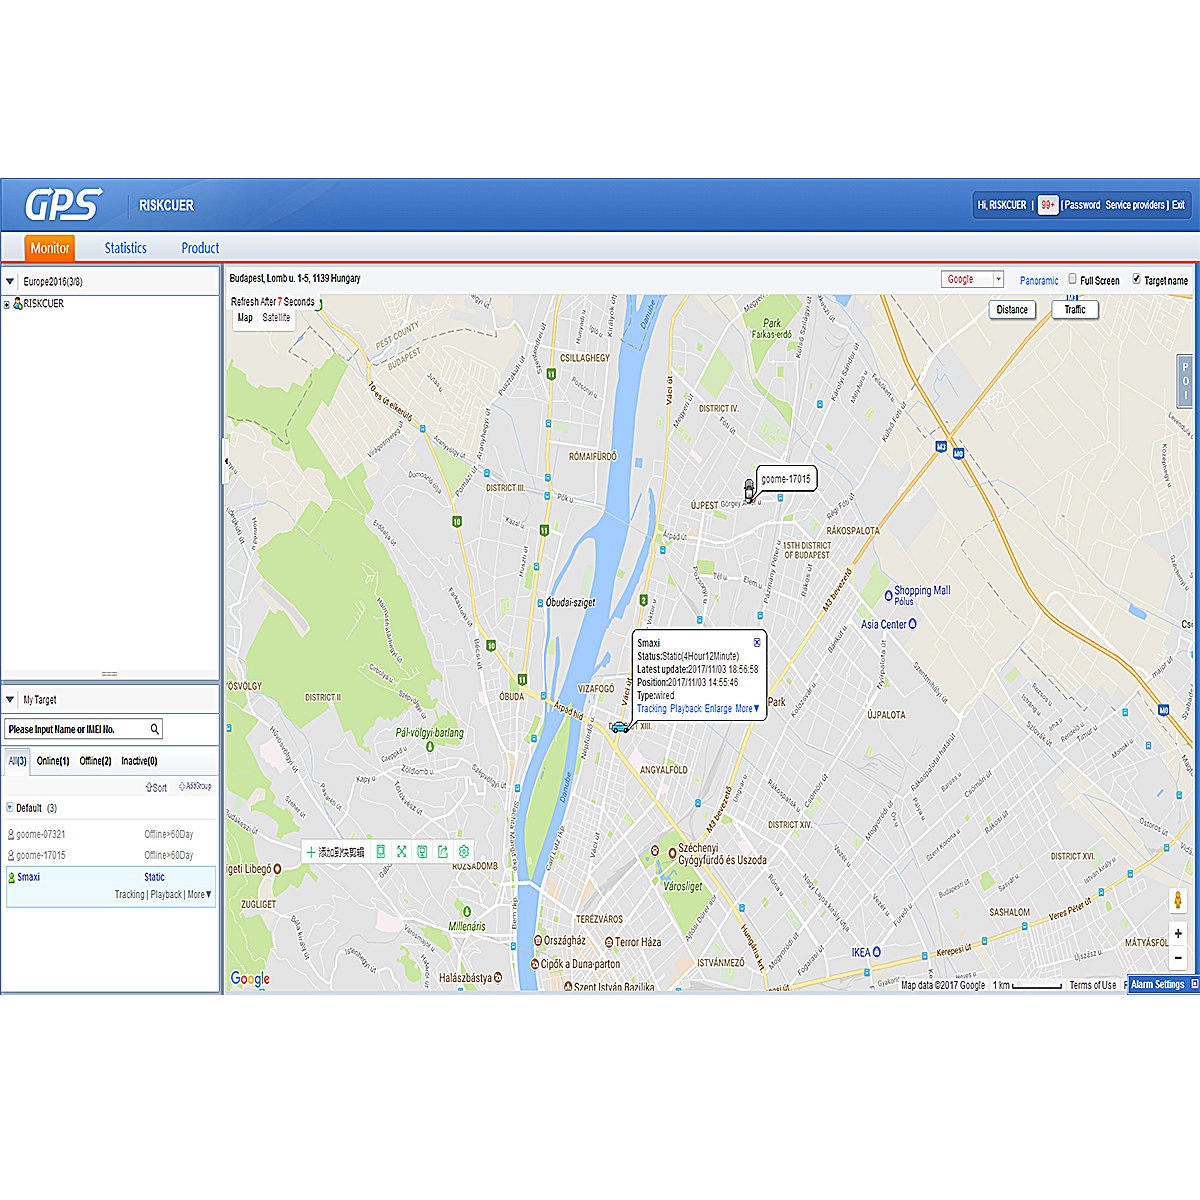The image size is (1200, 1200).
Task: Click the Shopping Mall Pólus pin on map
Action: 888,596
